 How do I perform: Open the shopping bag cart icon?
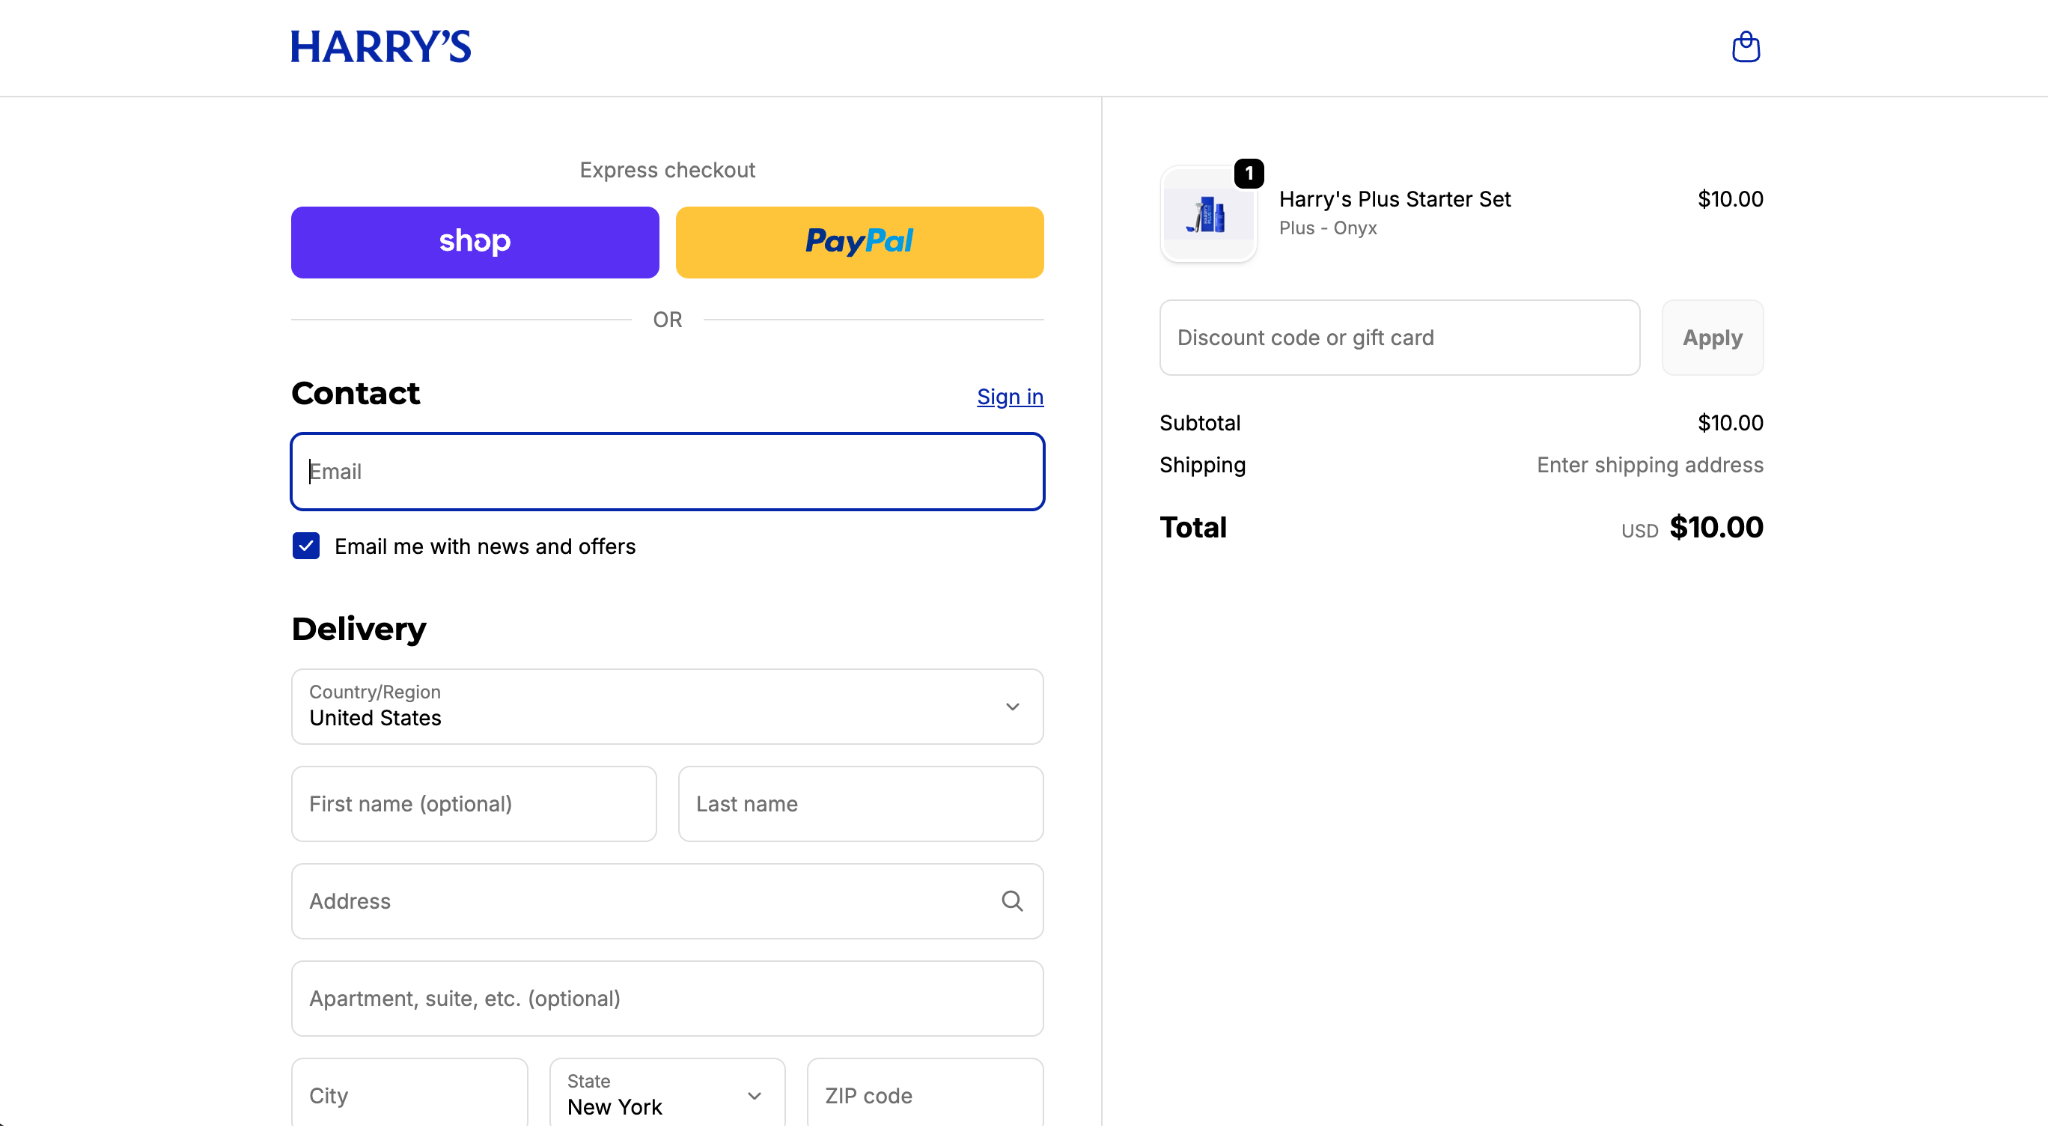[1746, 47]
